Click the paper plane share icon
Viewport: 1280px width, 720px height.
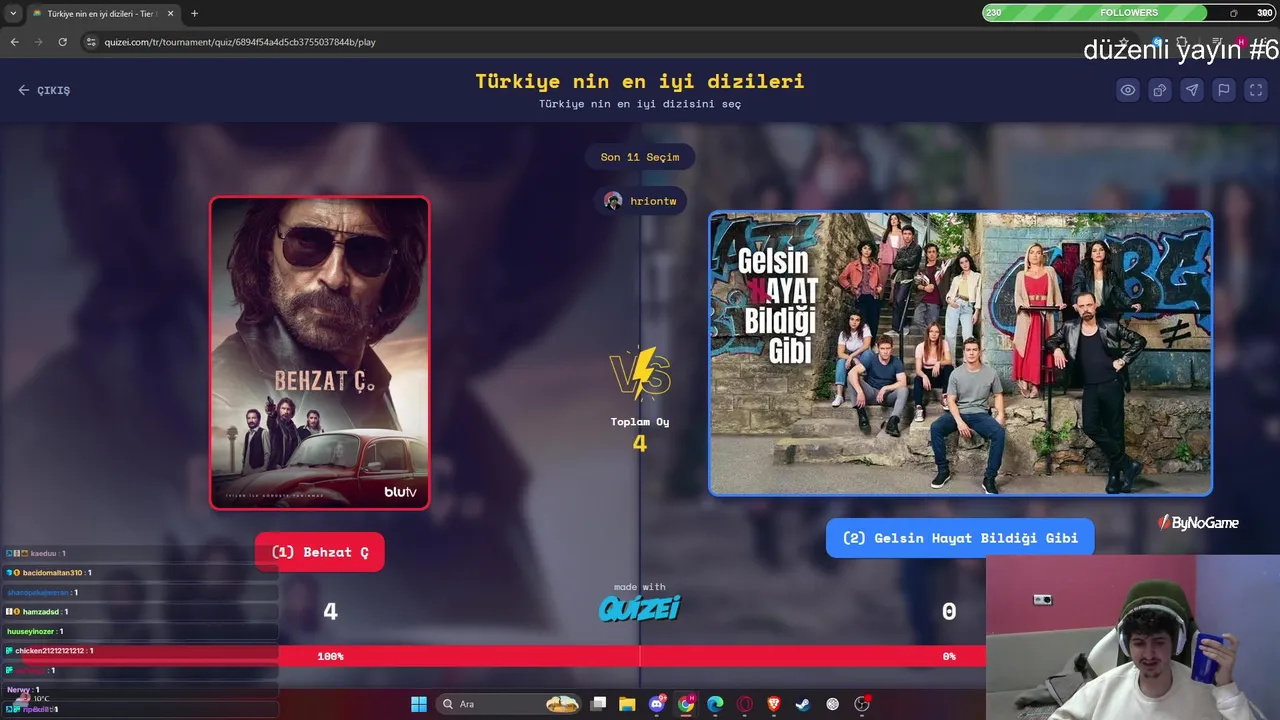1192,90
